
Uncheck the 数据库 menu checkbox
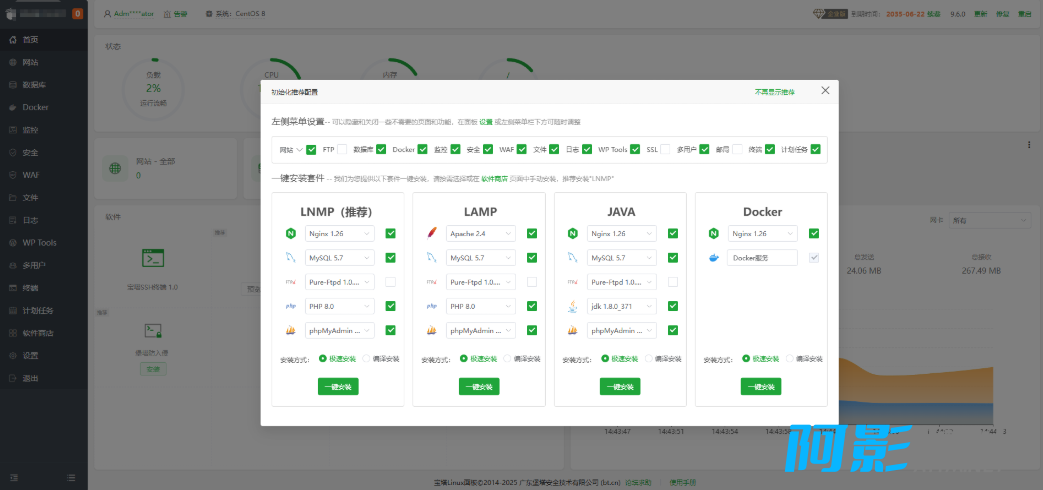[x=381, y=150]
